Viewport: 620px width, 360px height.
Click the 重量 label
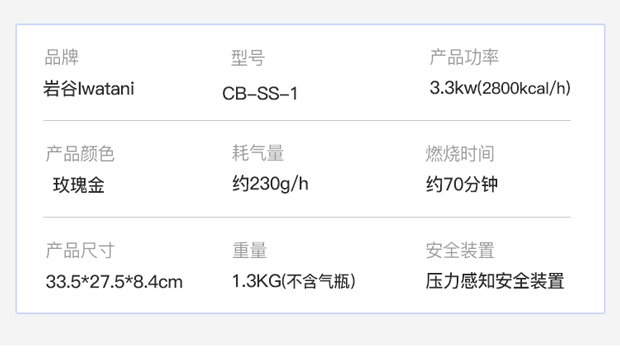250,250
